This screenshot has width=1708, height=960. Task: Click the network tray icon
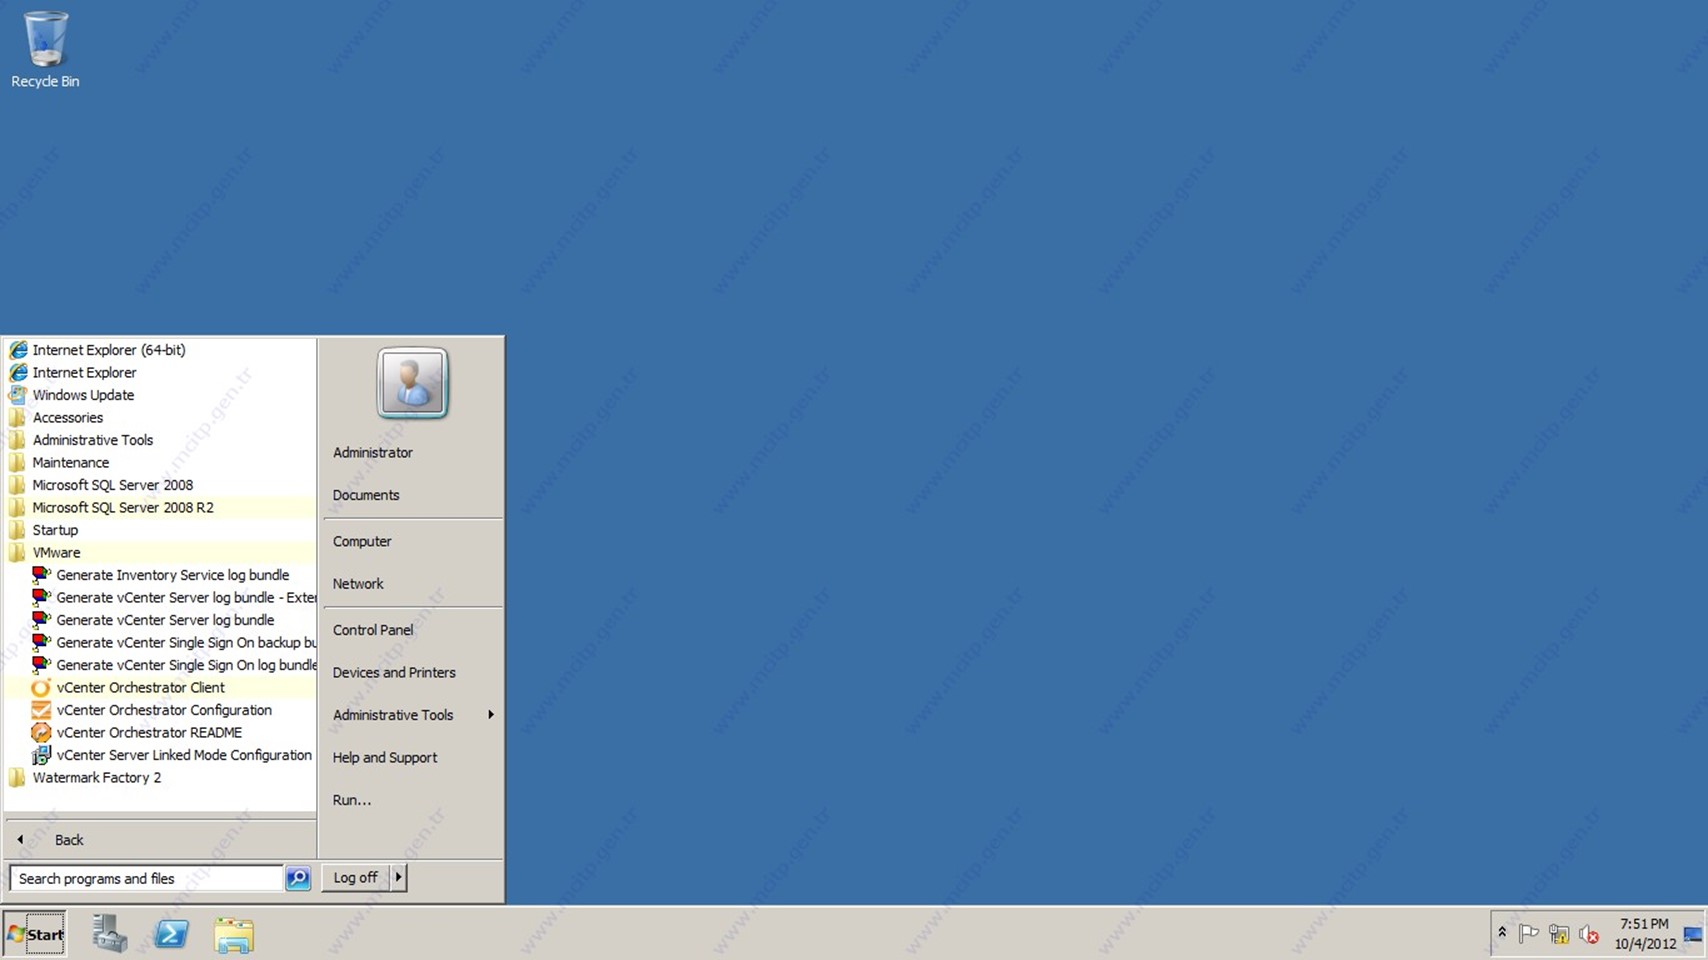click(1558, 934)
